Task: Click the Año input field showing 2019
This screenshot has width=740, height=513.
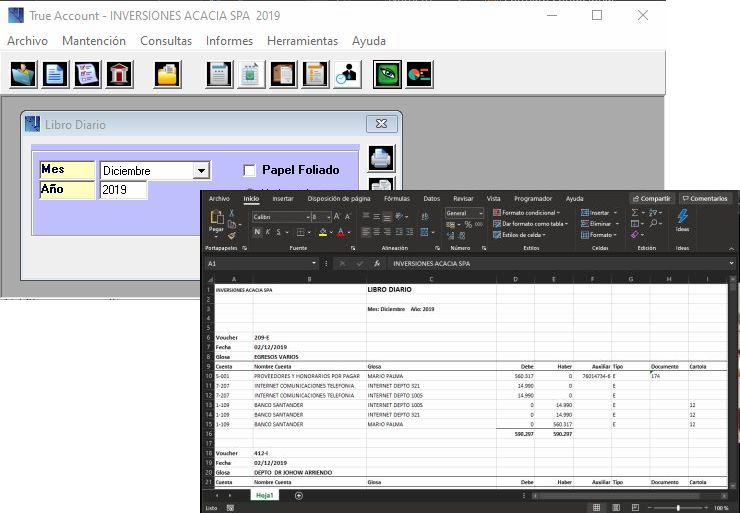Action: point(124,190)
